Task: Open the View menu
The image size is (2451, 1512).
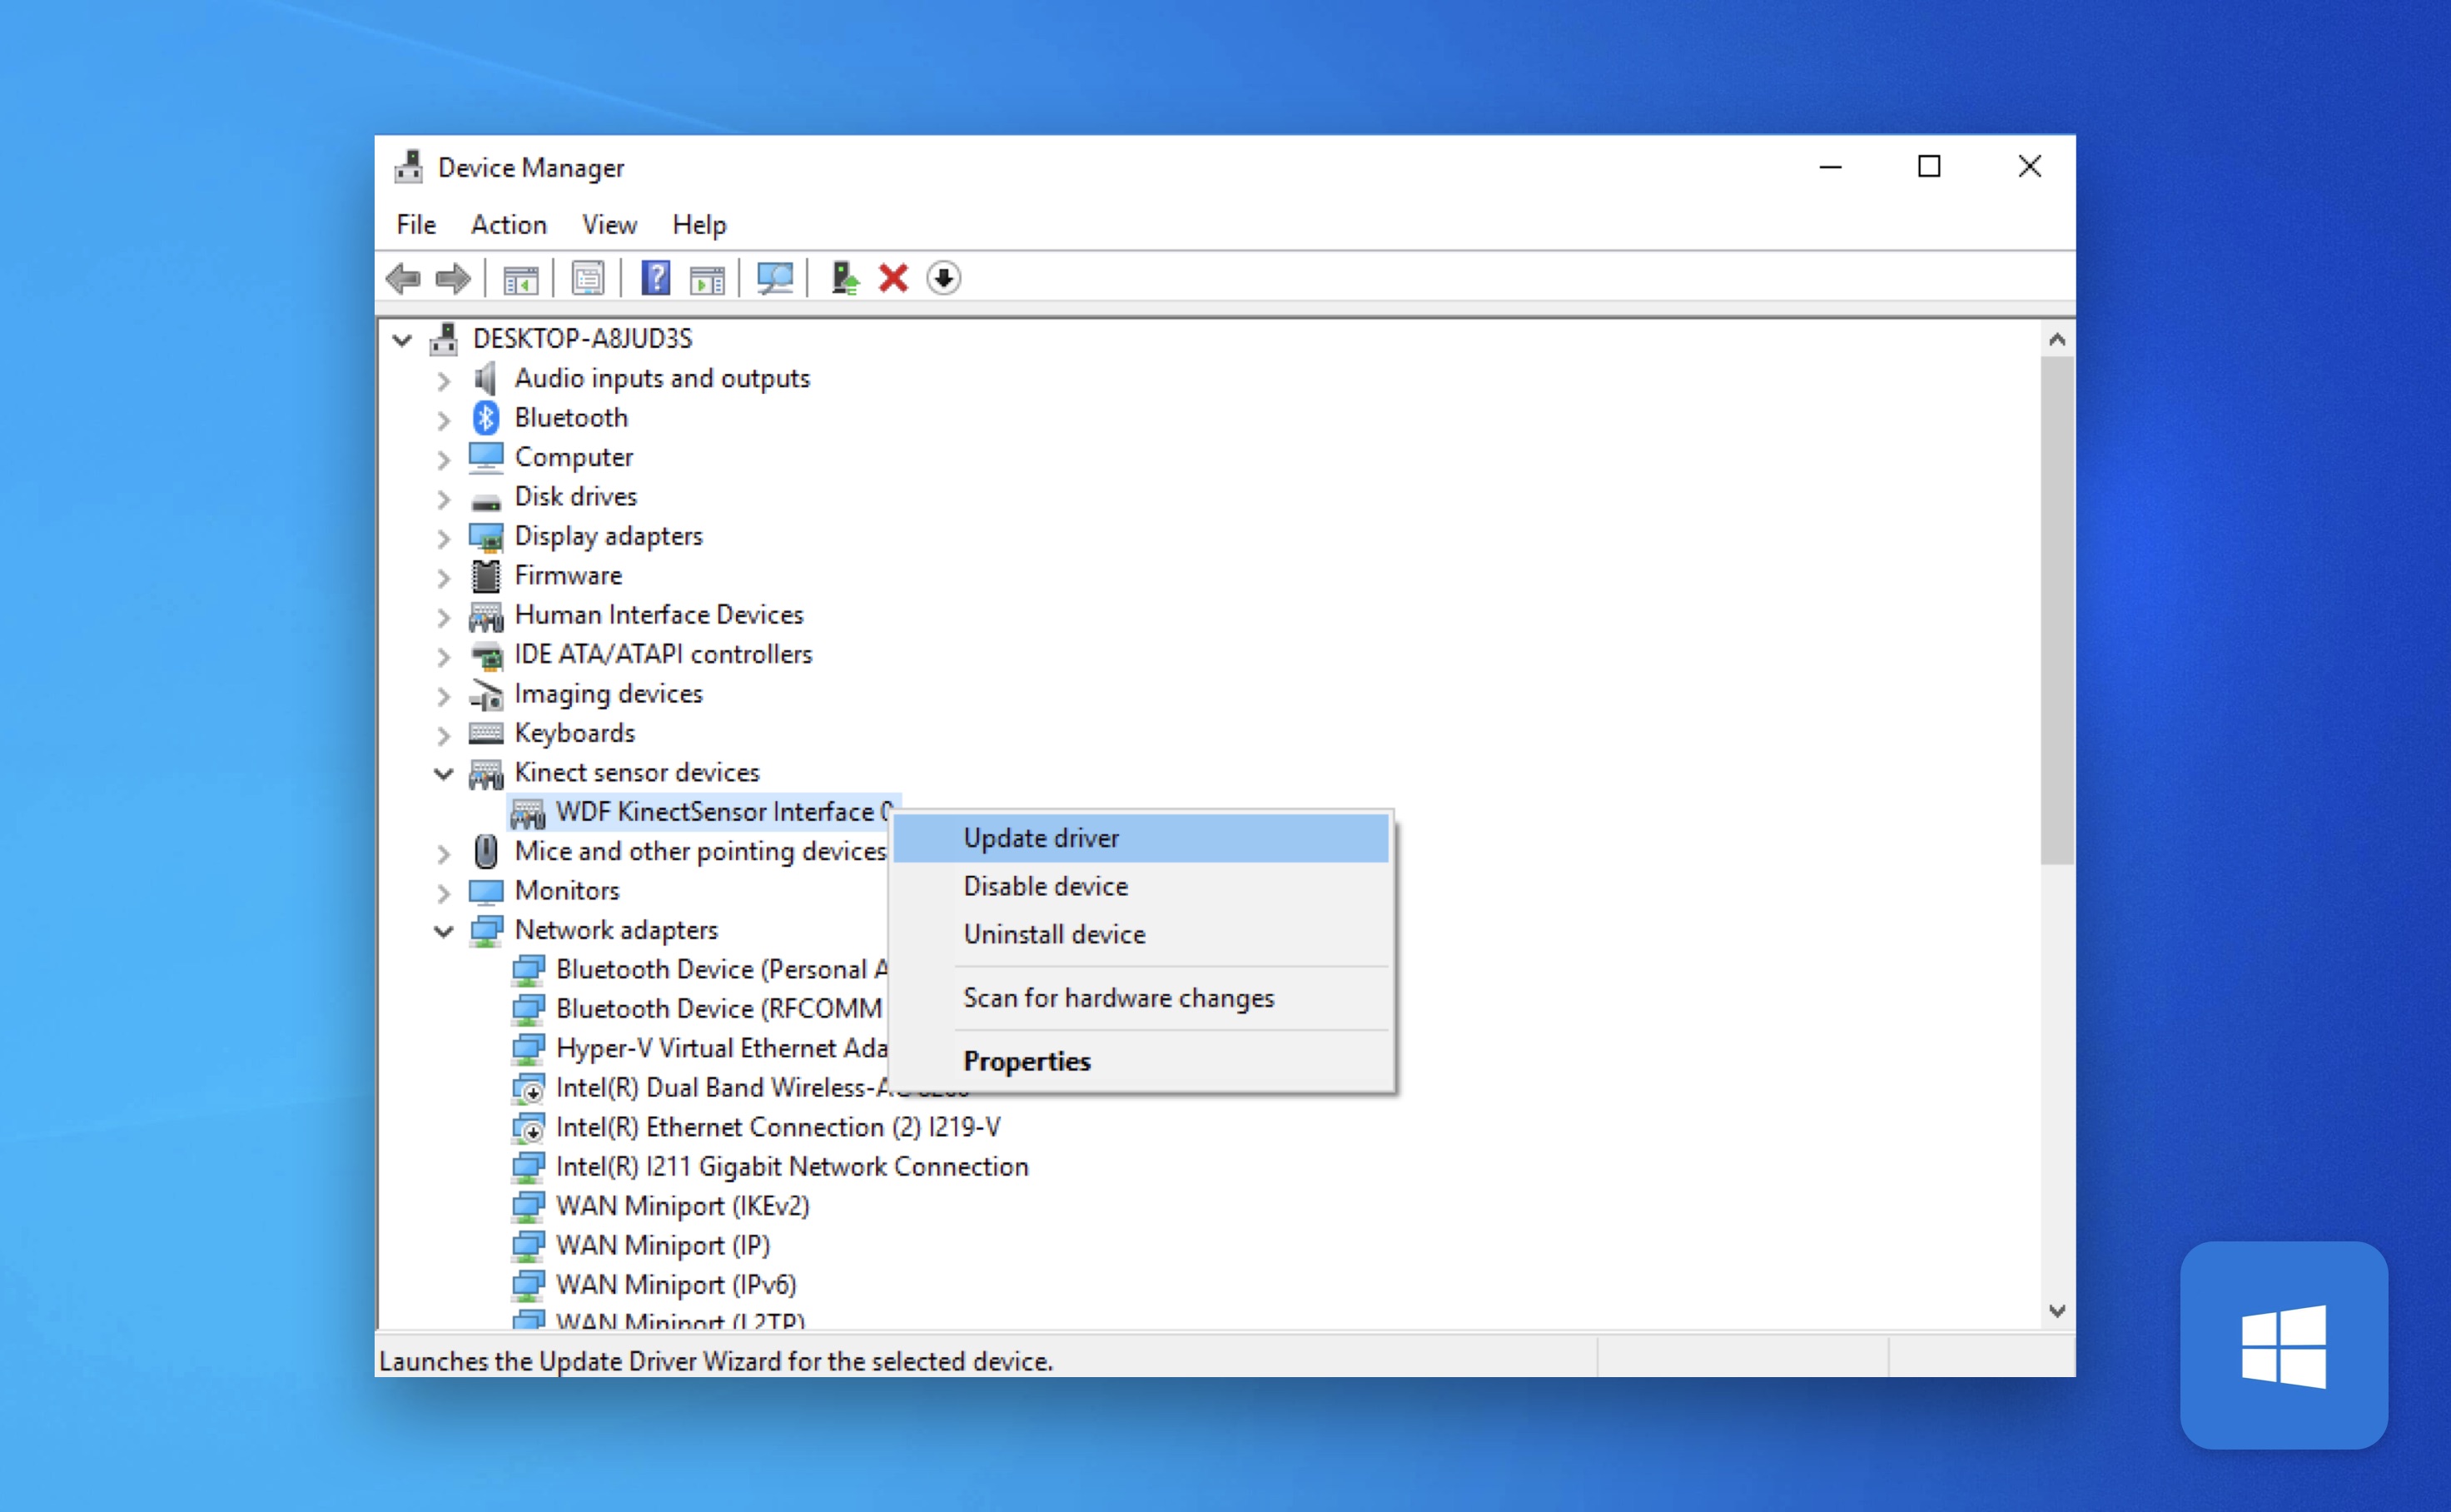Action: (x=609, y=225)
